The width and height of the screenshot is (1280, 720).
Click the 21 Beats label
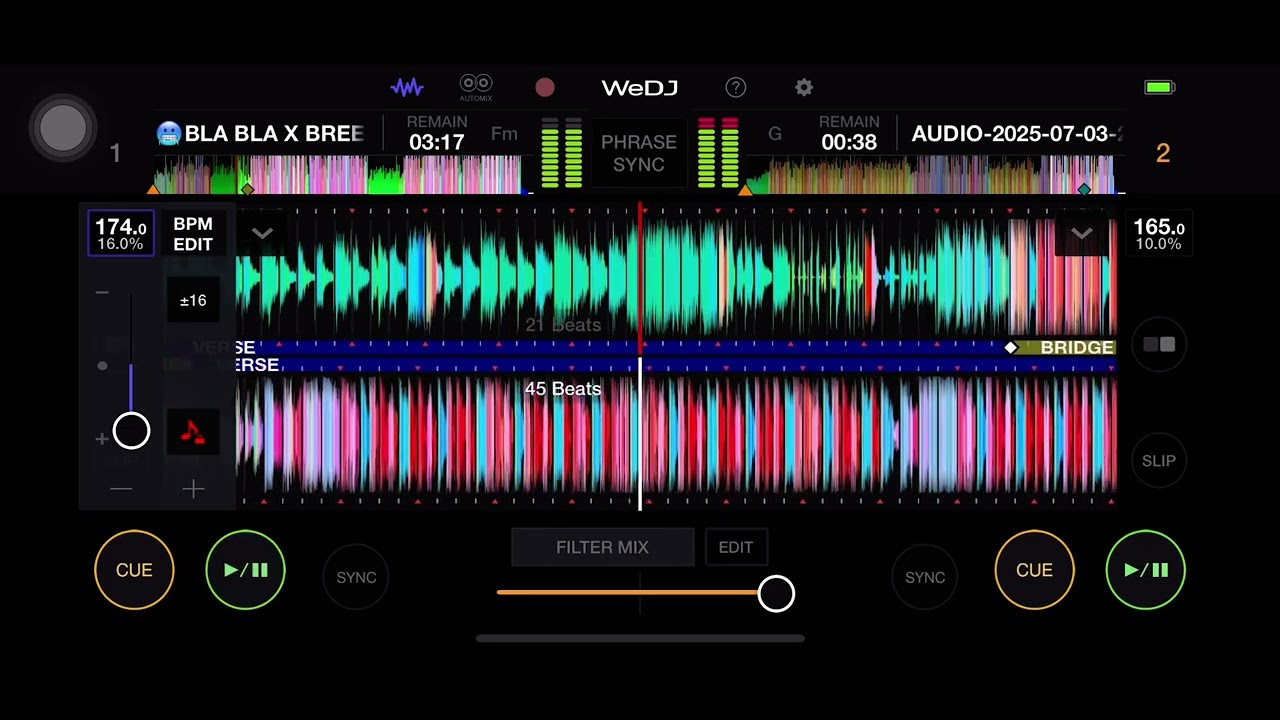[x=563, y=325]
